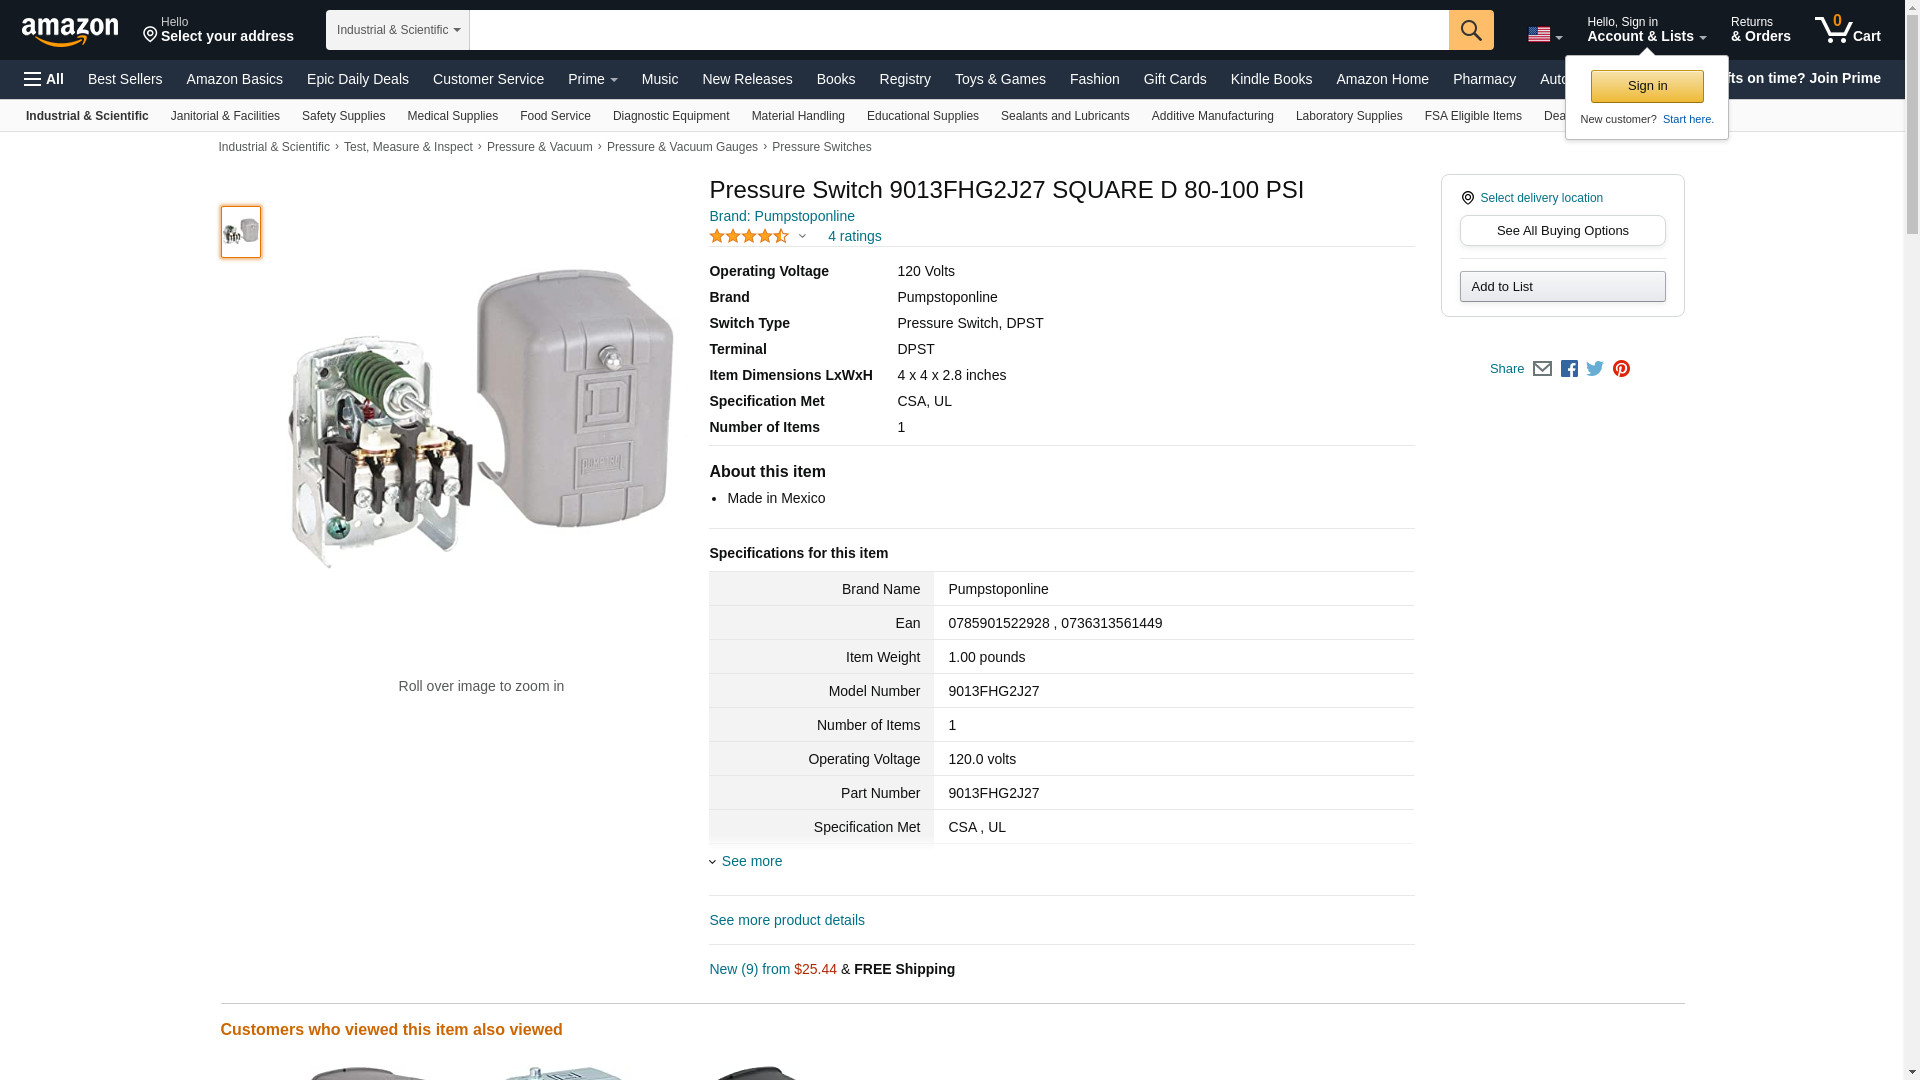Open the country flag language selector

coord(1544,35)
